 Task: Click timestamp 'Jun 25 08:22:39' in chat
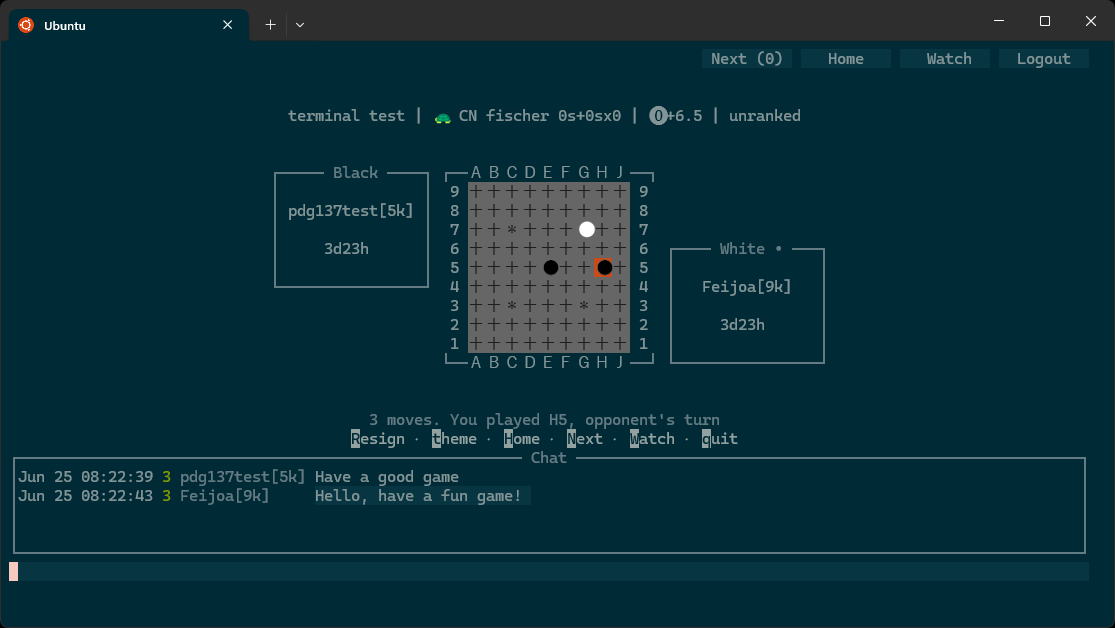tap(85, 477)
